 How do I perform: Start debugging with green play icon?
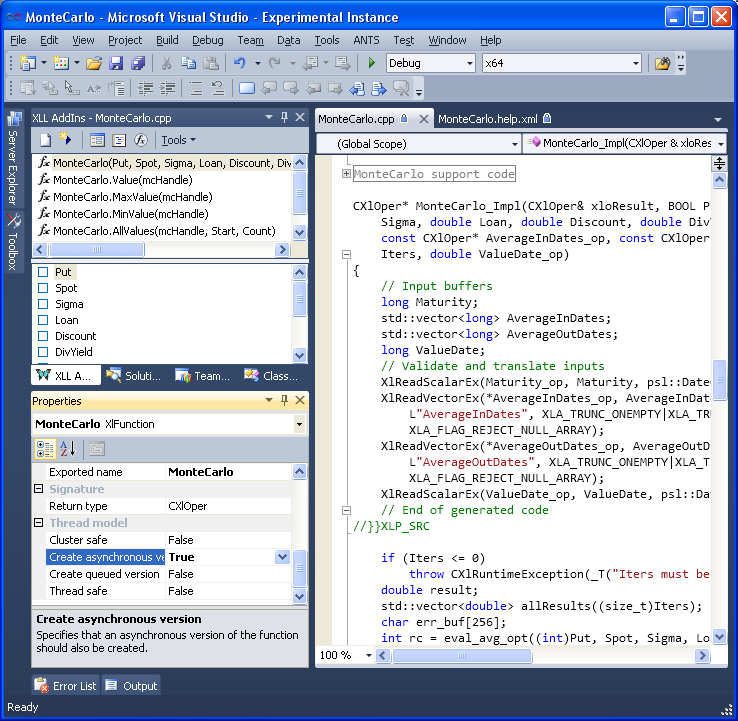(x=371, y=63)
